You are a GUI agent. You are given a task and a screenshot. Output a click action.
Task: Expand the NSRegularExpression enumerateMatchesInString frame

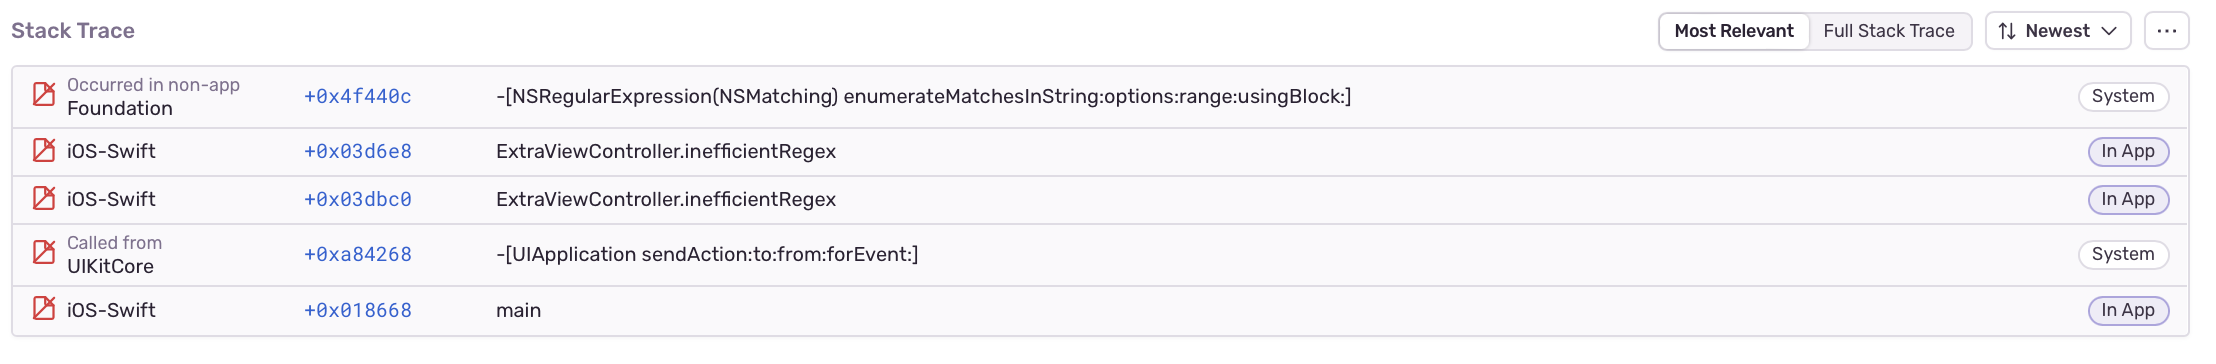click(1100, 97)
